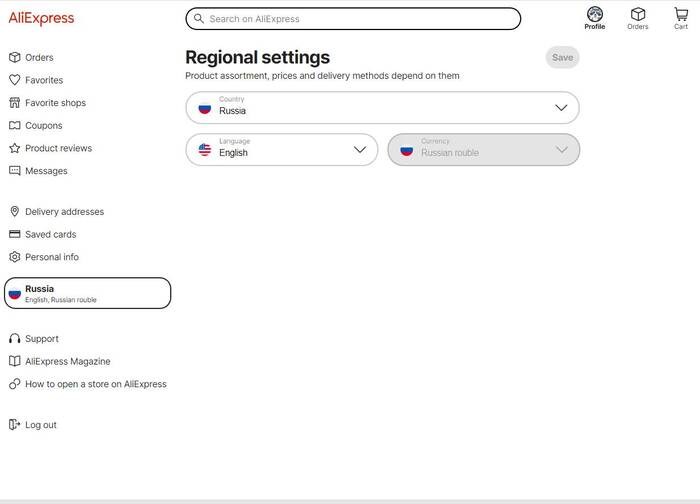700x504 pixels.
Task: Go to Personal info in the sidebar
Action: [x=51, y=257]
